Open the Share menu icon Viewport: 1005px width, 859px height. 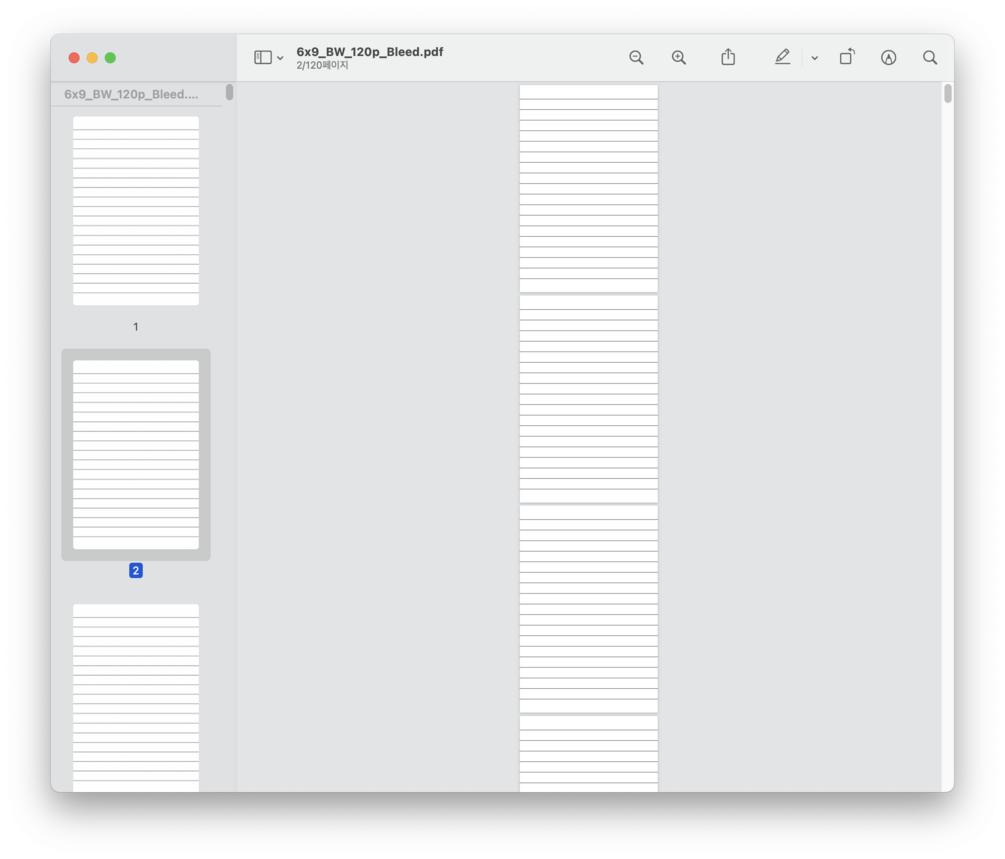point(728,57)
